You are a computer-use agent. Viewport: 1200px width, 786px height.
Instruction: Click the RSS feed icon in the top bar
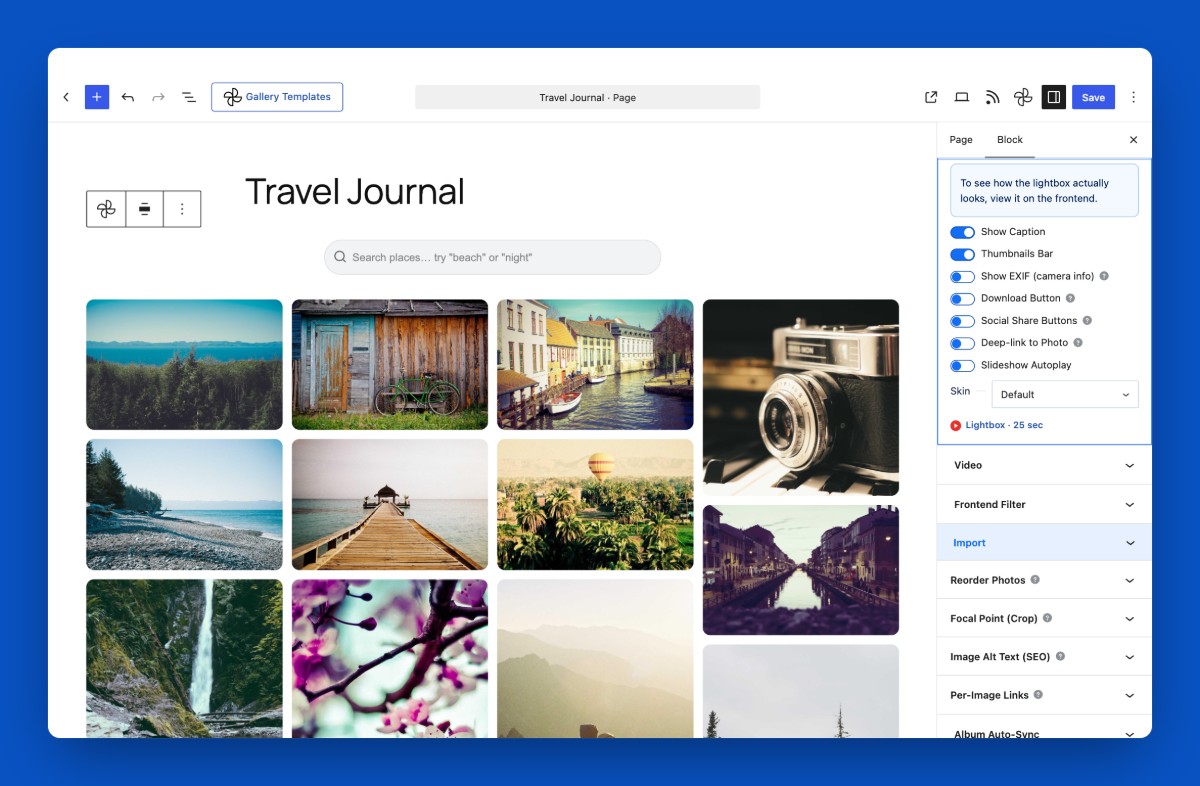992,97
